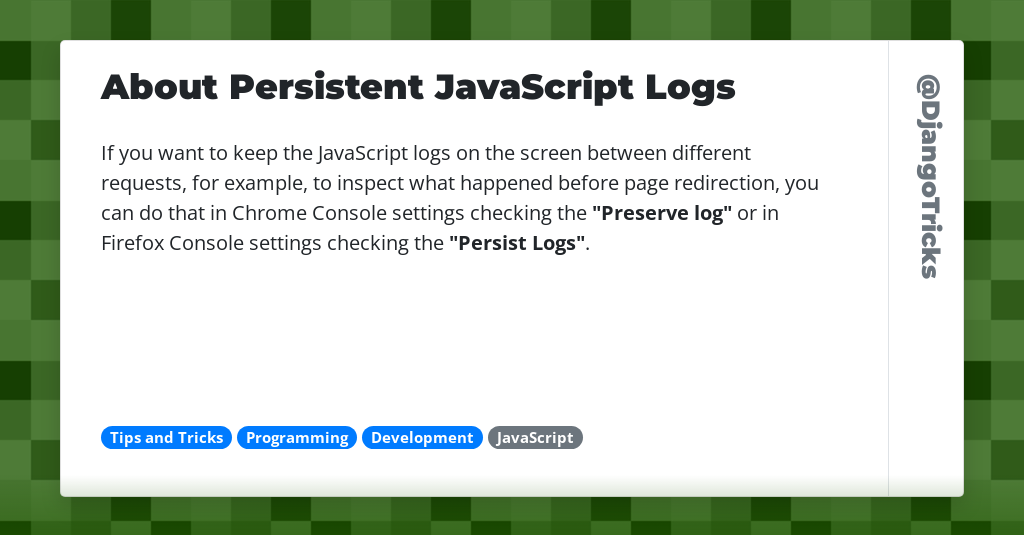Click the bold "Persist Logs" text
The height and width of the screenshot is (535, 1024).
517,243
